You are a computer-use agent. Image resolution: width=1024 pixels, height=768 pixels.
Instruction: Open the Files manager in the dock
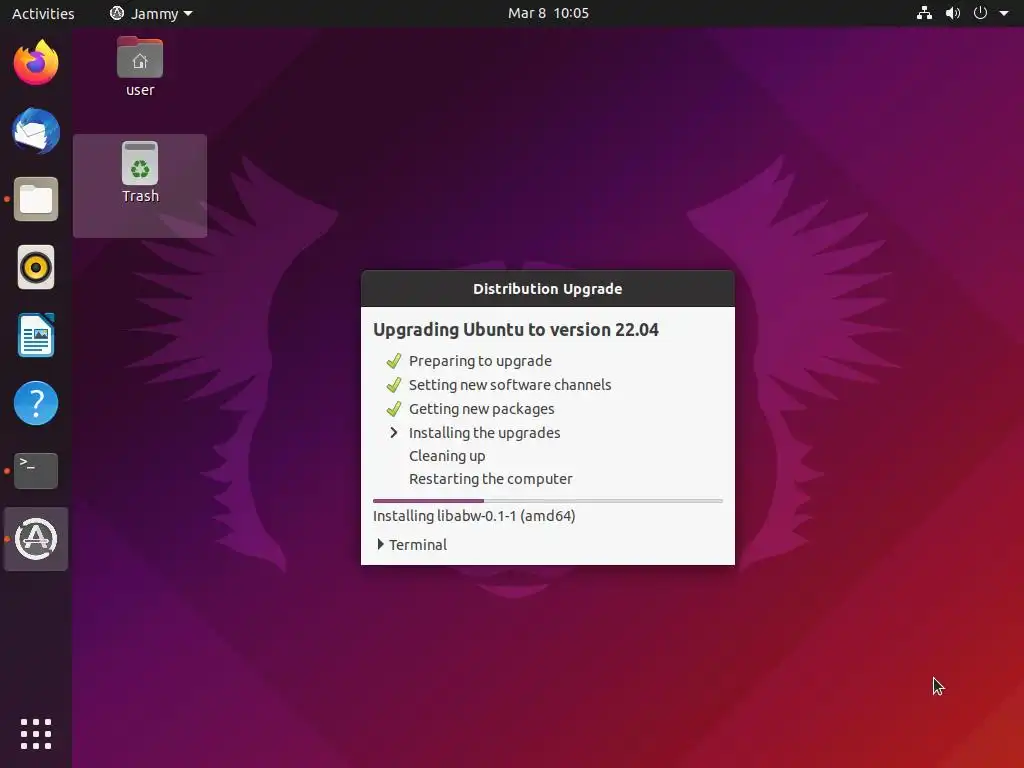click(36, 199)
